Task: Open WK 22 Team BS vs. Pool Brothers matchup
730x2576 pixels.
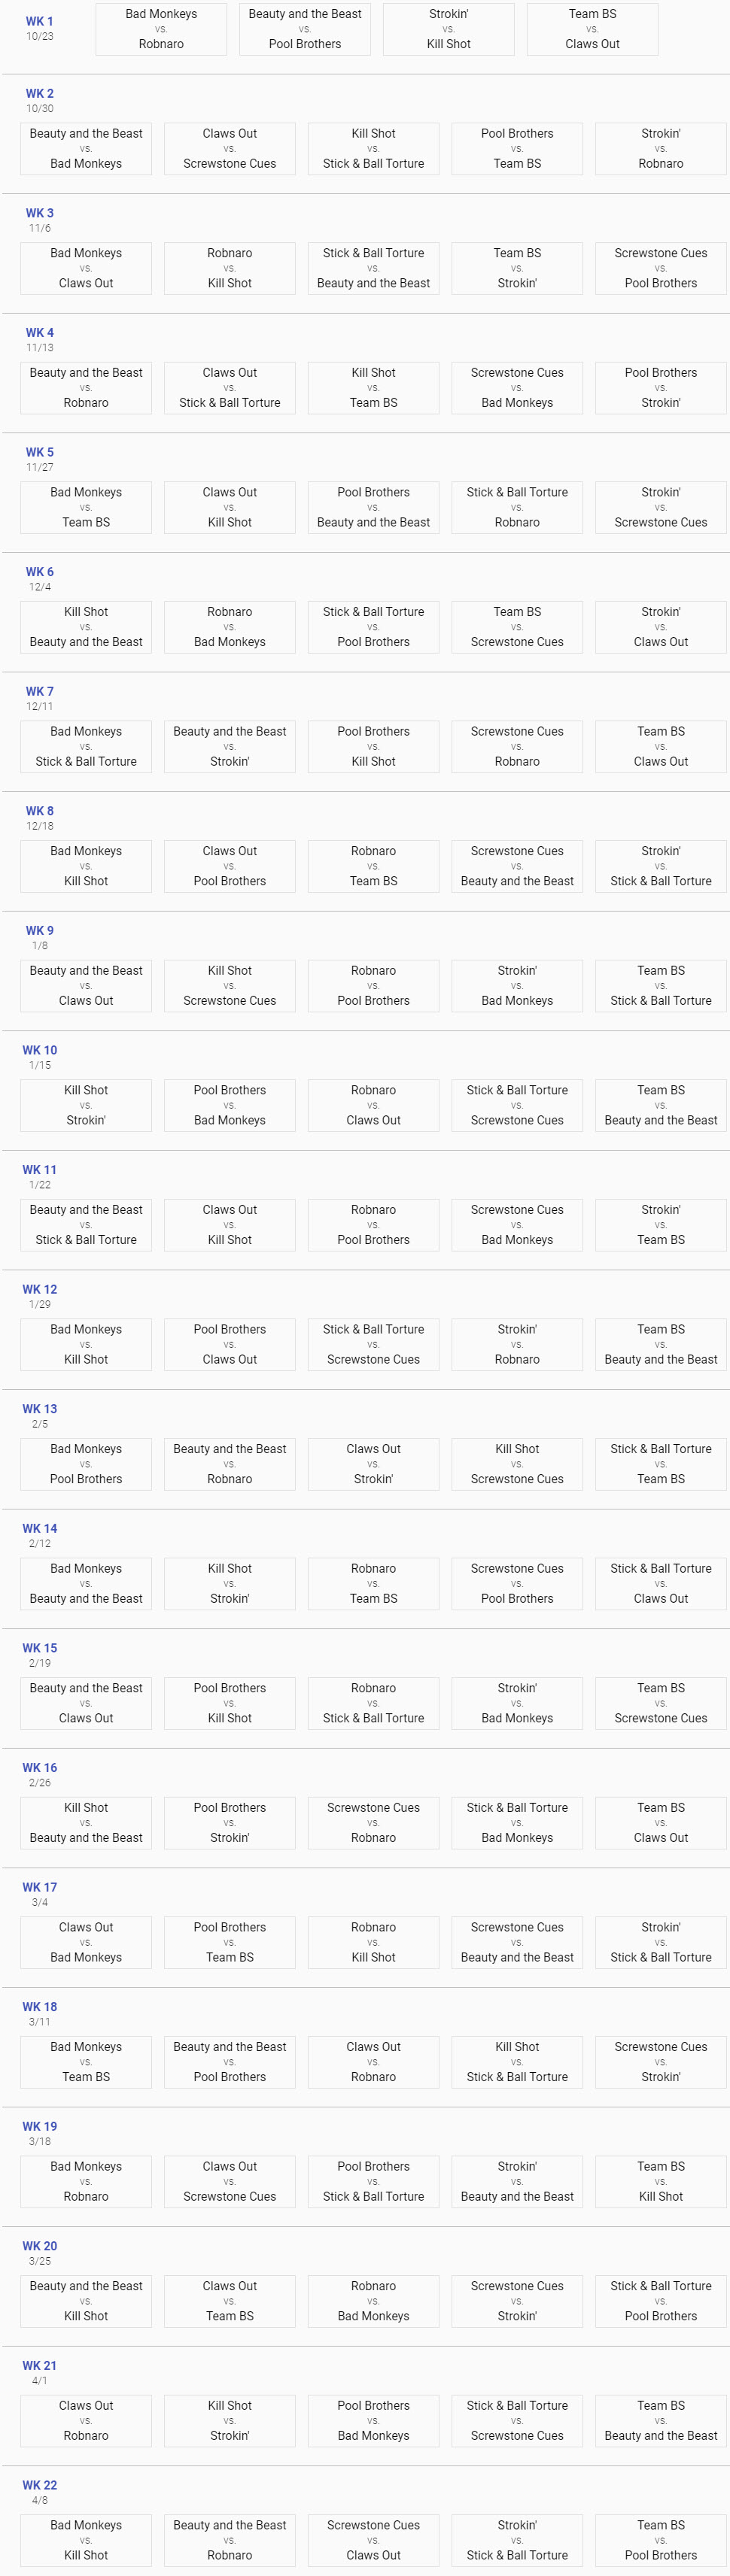Action: pyautogui.click(x=661, y=2541)
